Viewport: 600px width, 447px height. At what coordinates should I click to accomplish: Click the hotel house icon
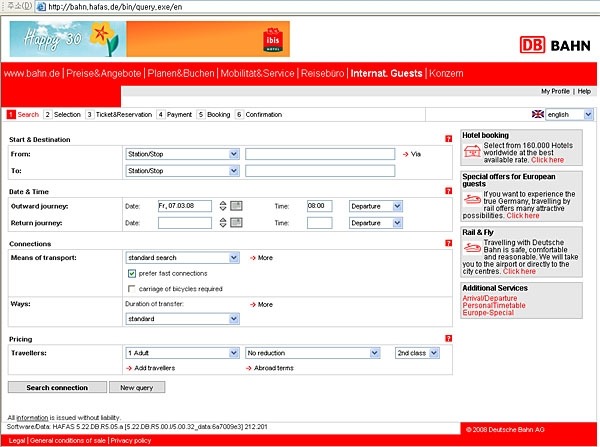click(472, 151)
